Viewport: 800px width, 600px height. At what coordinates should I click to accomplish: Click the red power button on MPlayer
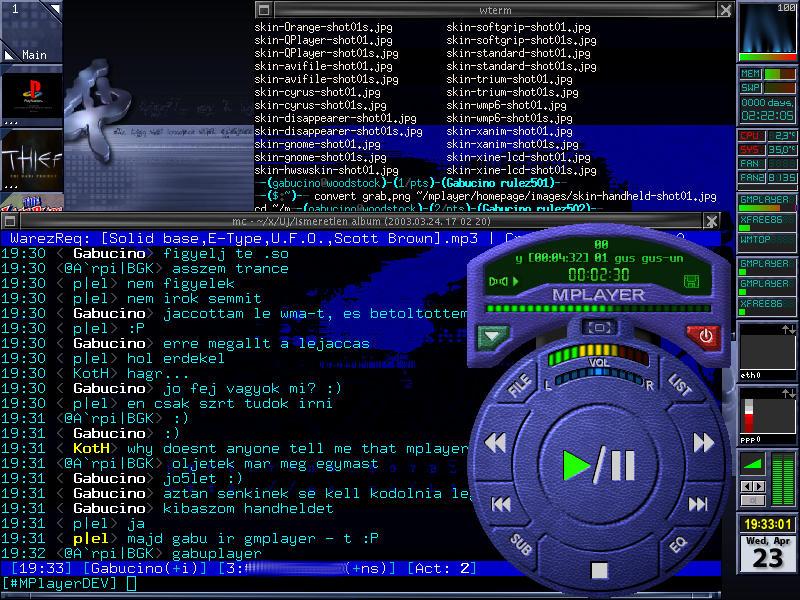coord(704,336)
